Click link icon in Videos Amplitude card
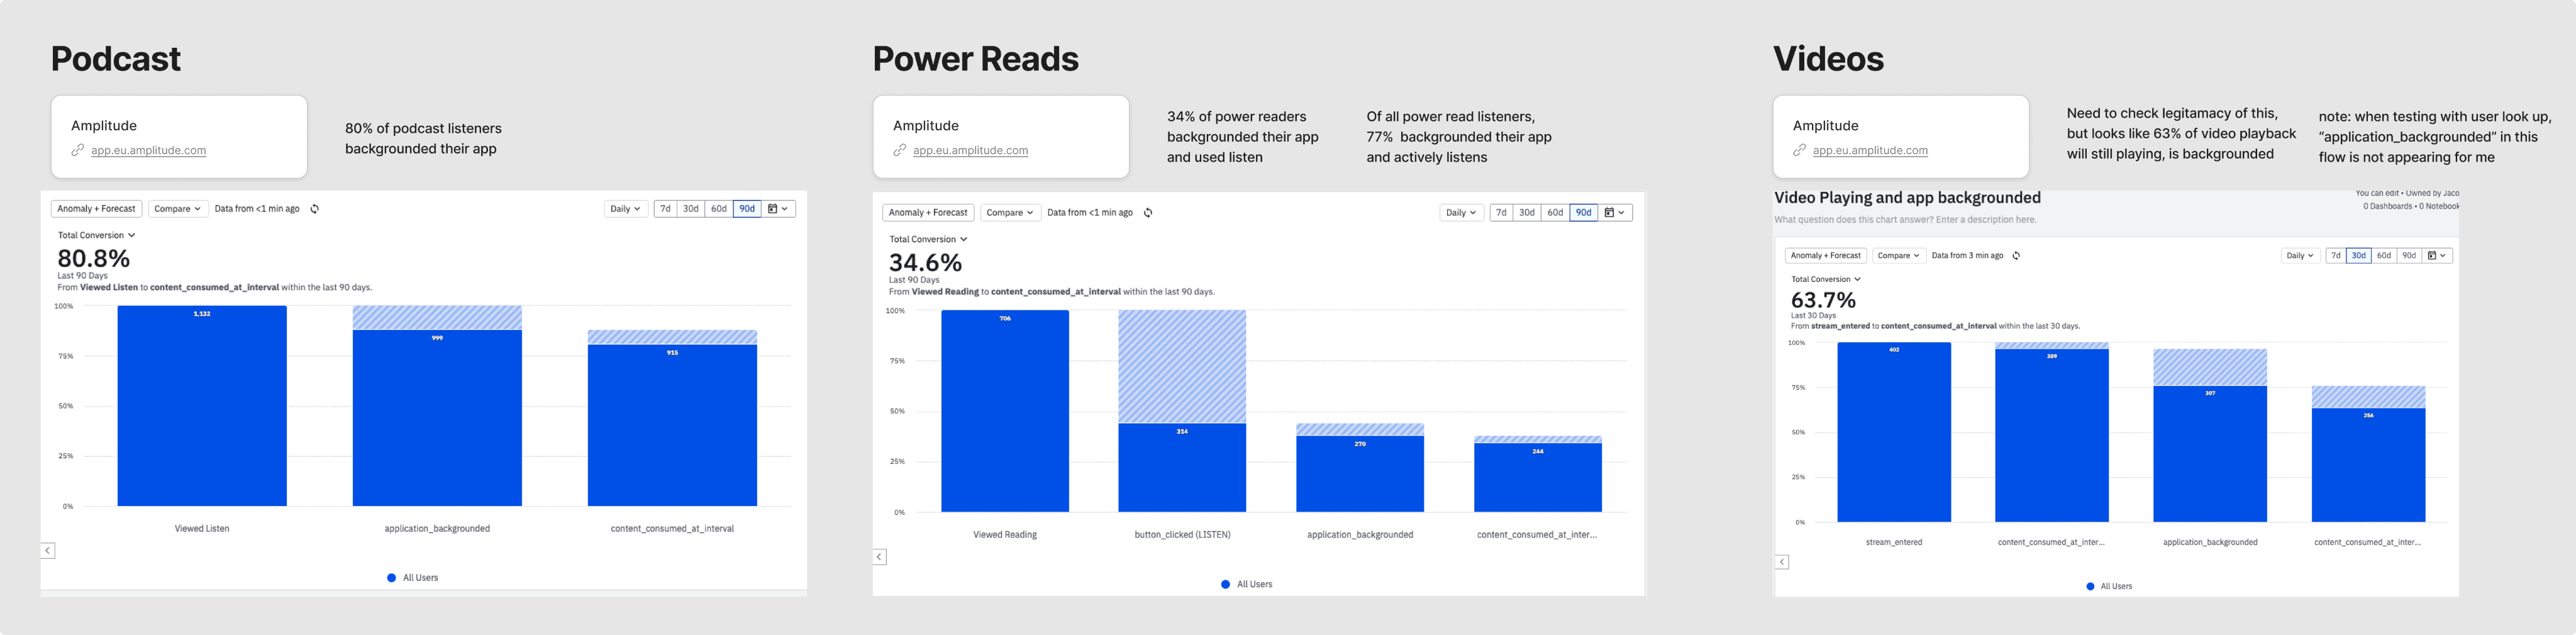Screen dimensions: 2576x635 tap(1799, 150)
